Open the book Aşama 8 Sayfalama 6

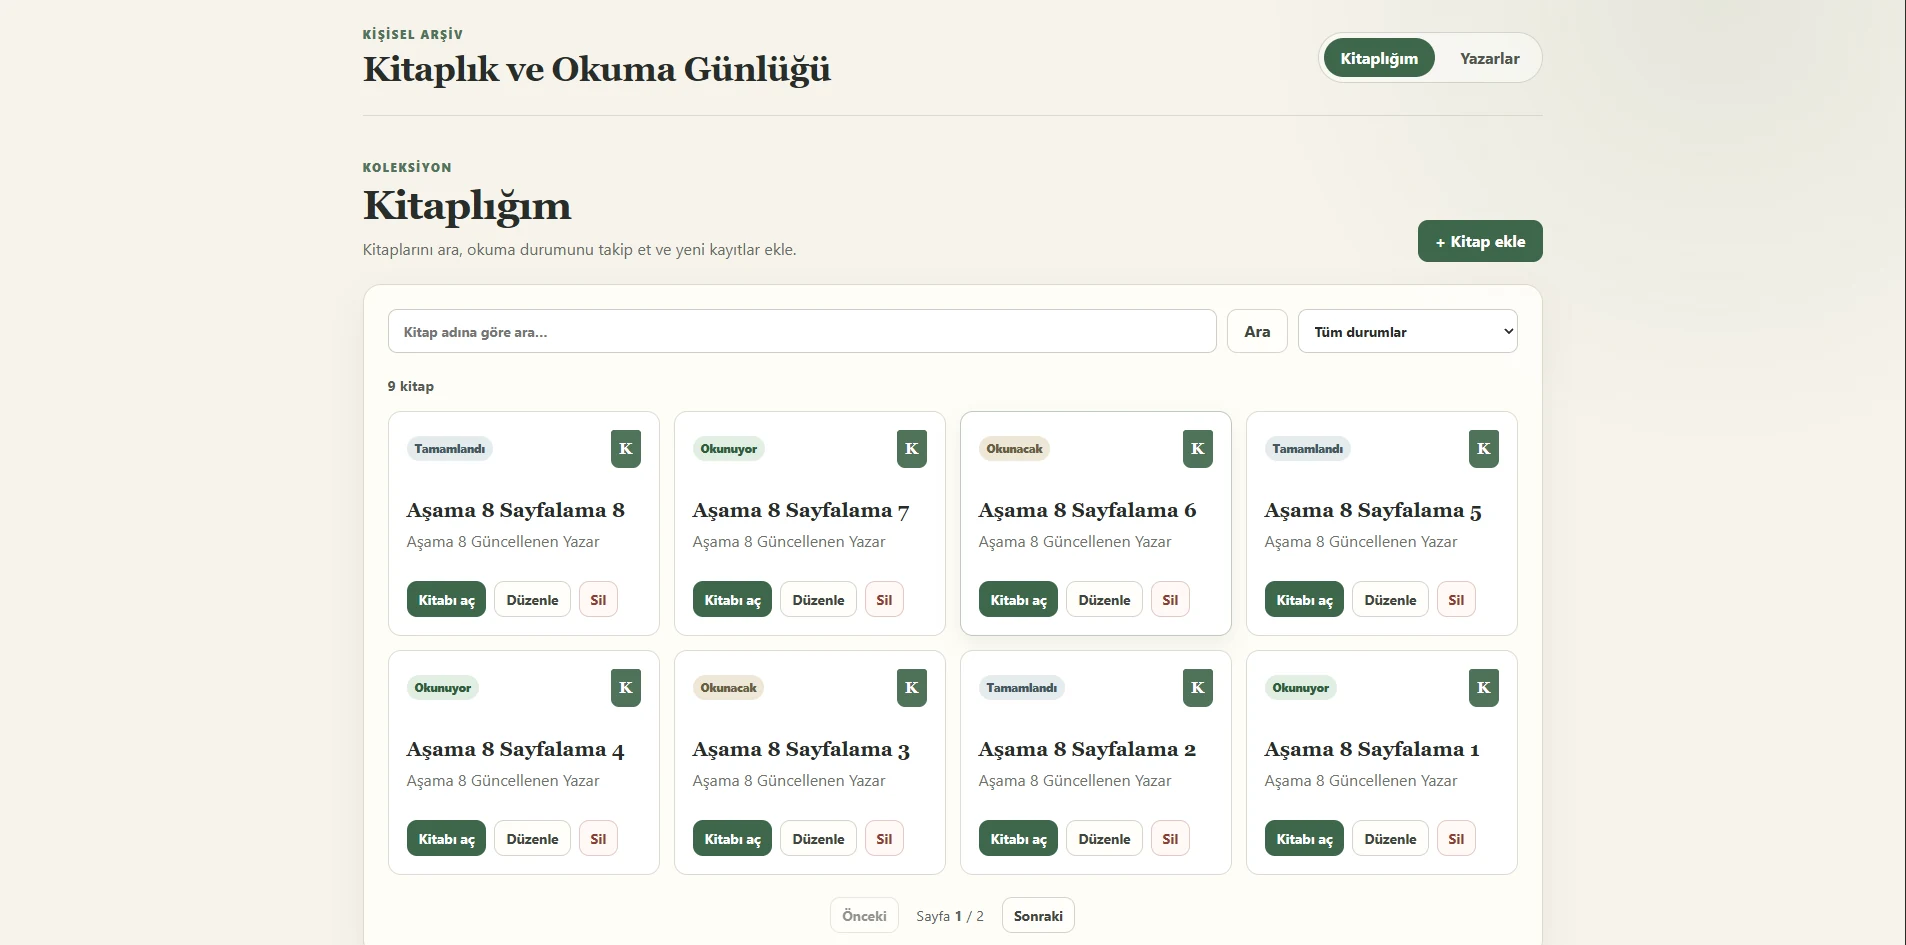(1018, 600)
